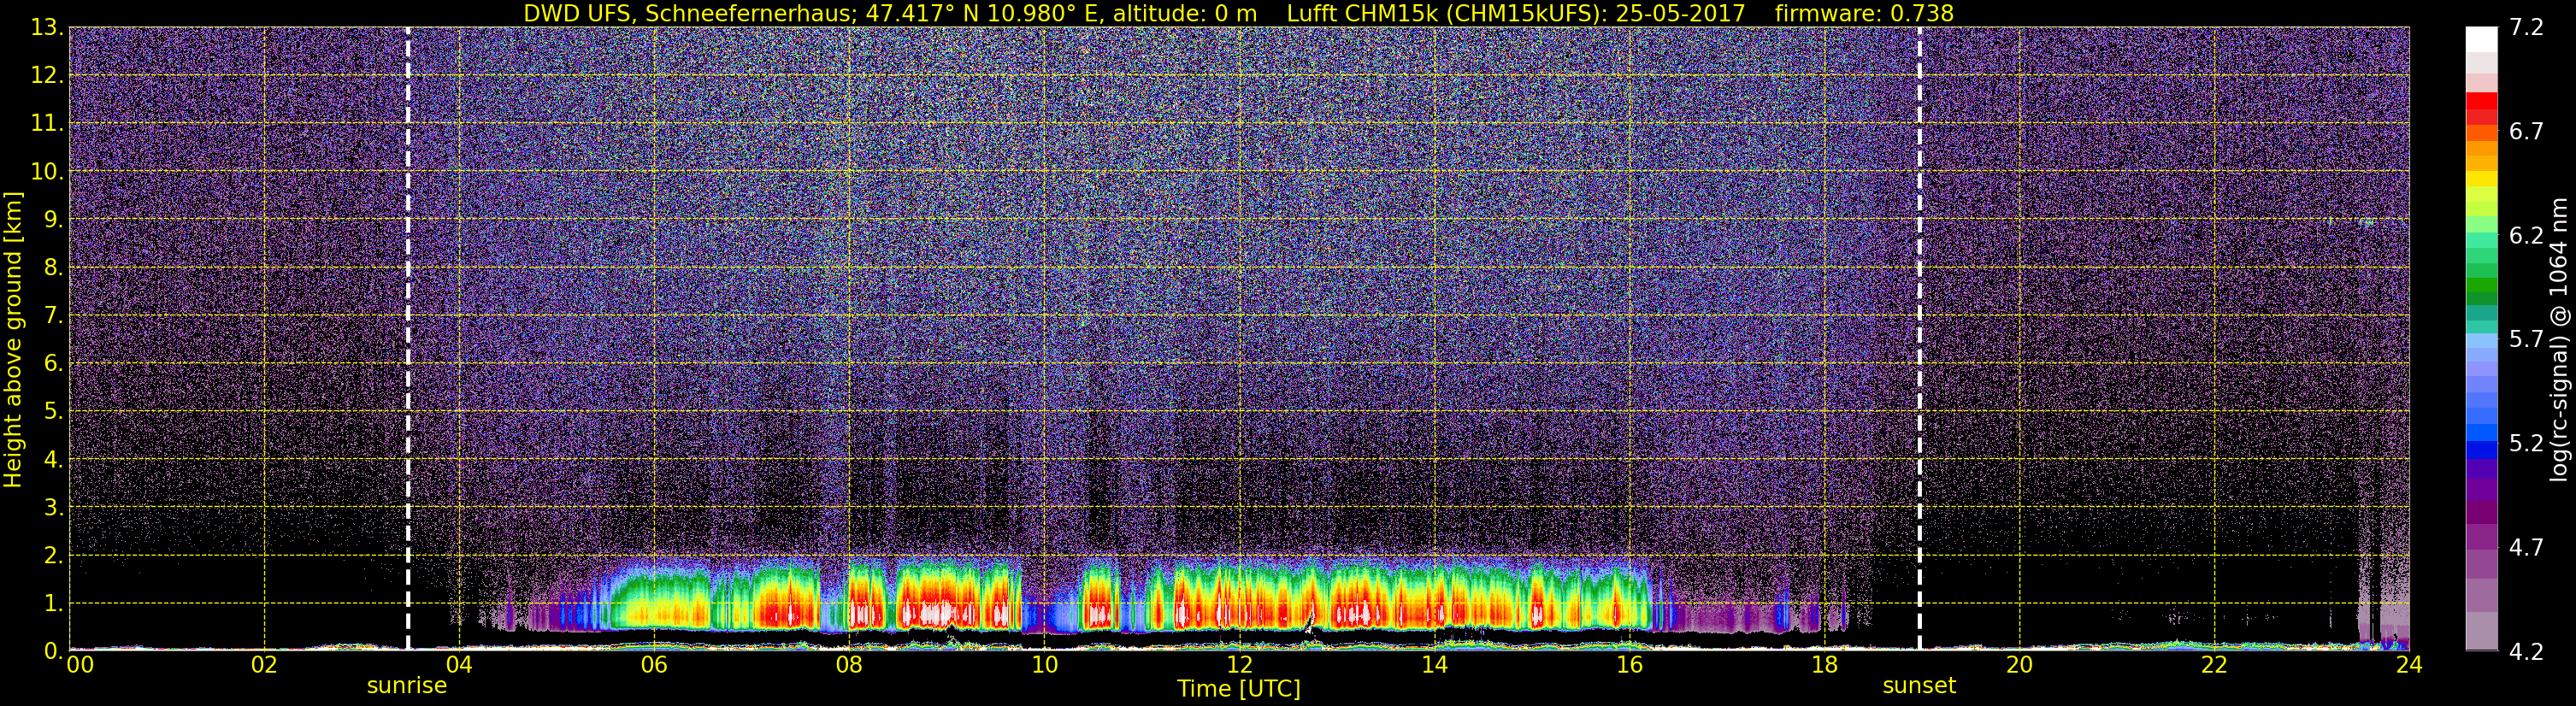Click the '08' time axis tick label

[849, 665]
